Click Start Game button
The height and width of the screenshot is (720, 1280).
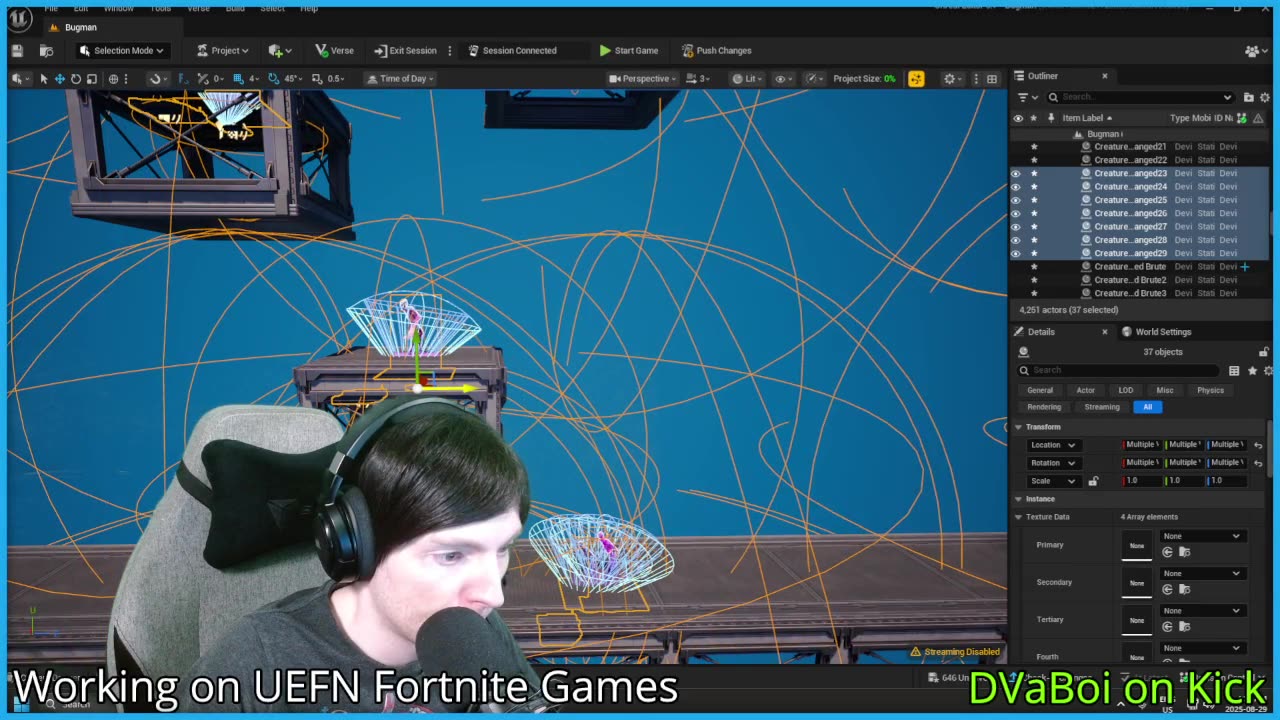coord(628,50)
